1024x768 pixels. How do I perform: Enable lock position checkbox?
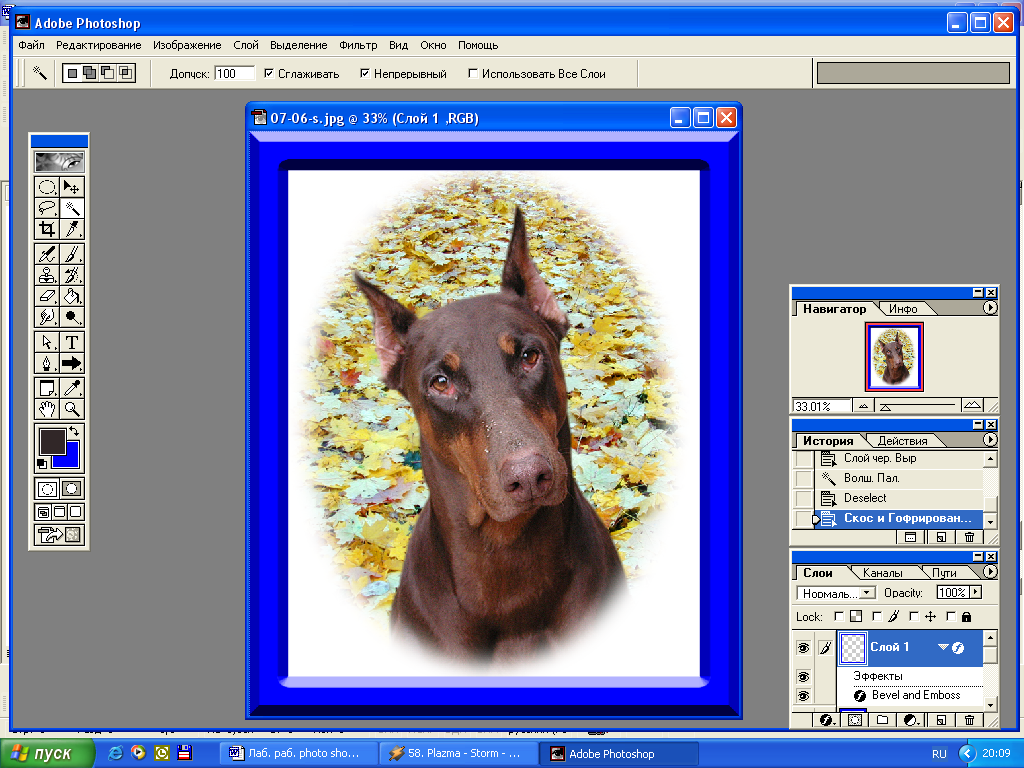tap(914, 616)
